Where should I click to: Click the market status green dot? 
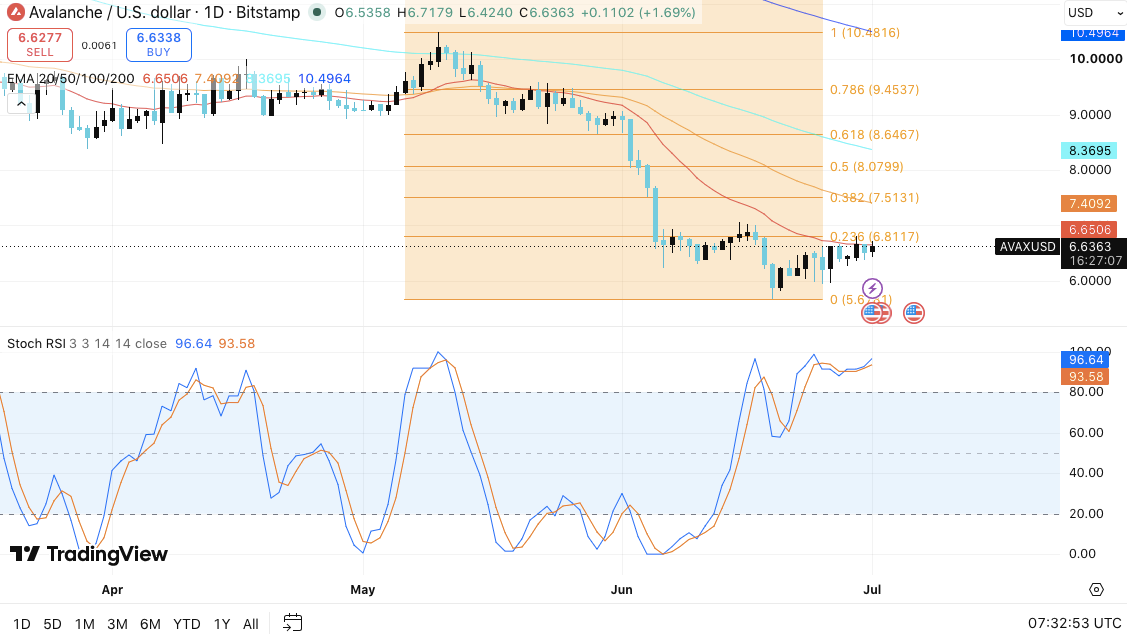pyautogui.click(x=316, y=12)
